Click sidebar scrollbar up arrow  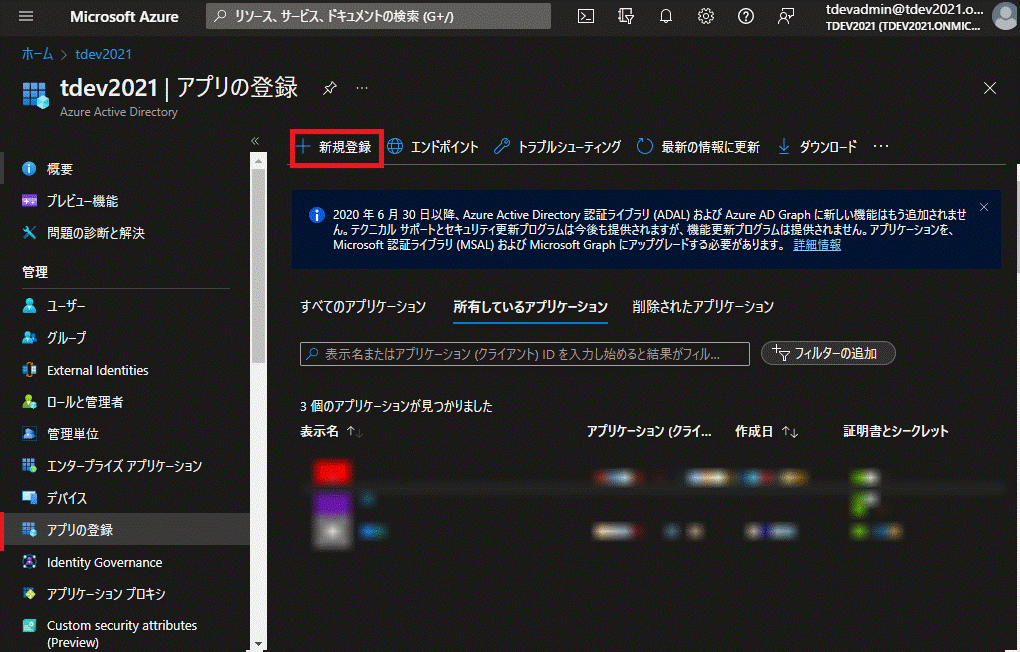258,161
